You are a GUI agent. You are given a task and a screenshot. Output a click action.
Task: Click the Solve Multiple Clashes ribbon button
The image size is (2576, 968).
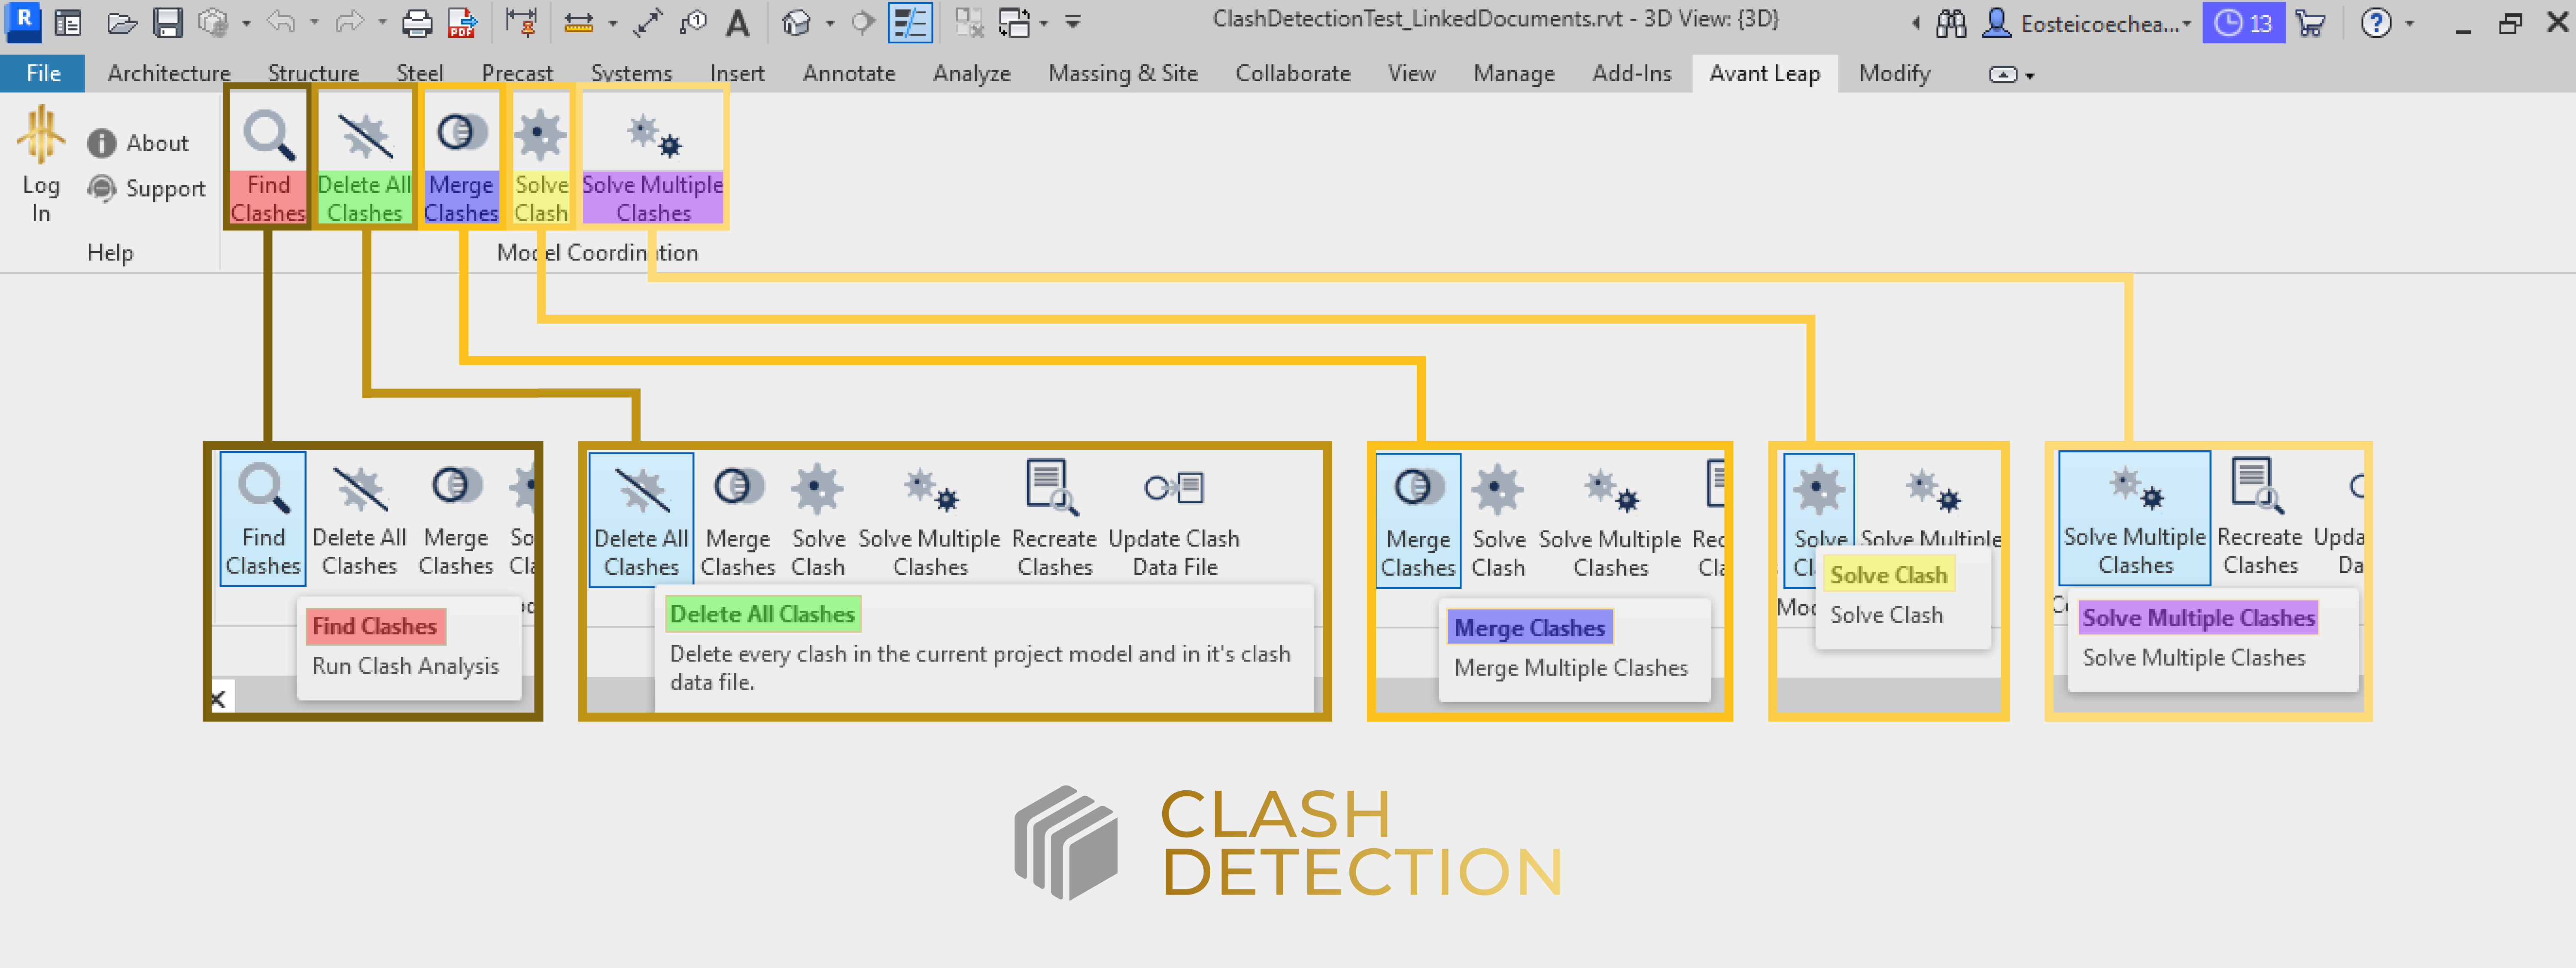click(x=652, y=160)
